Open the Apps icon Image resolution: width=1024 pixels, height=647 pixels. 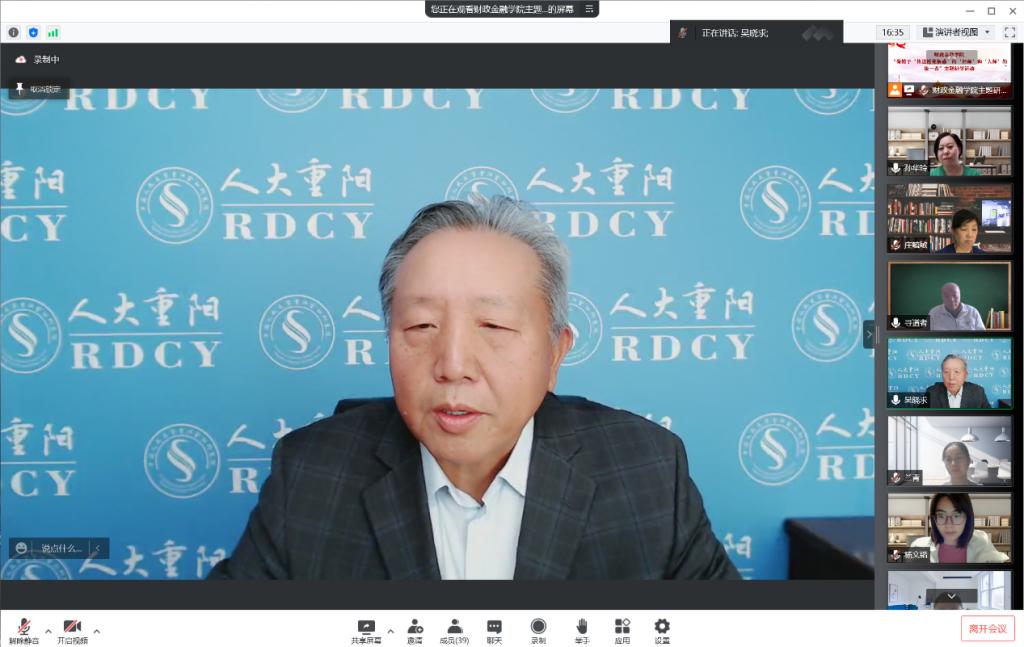pos(622,629)
